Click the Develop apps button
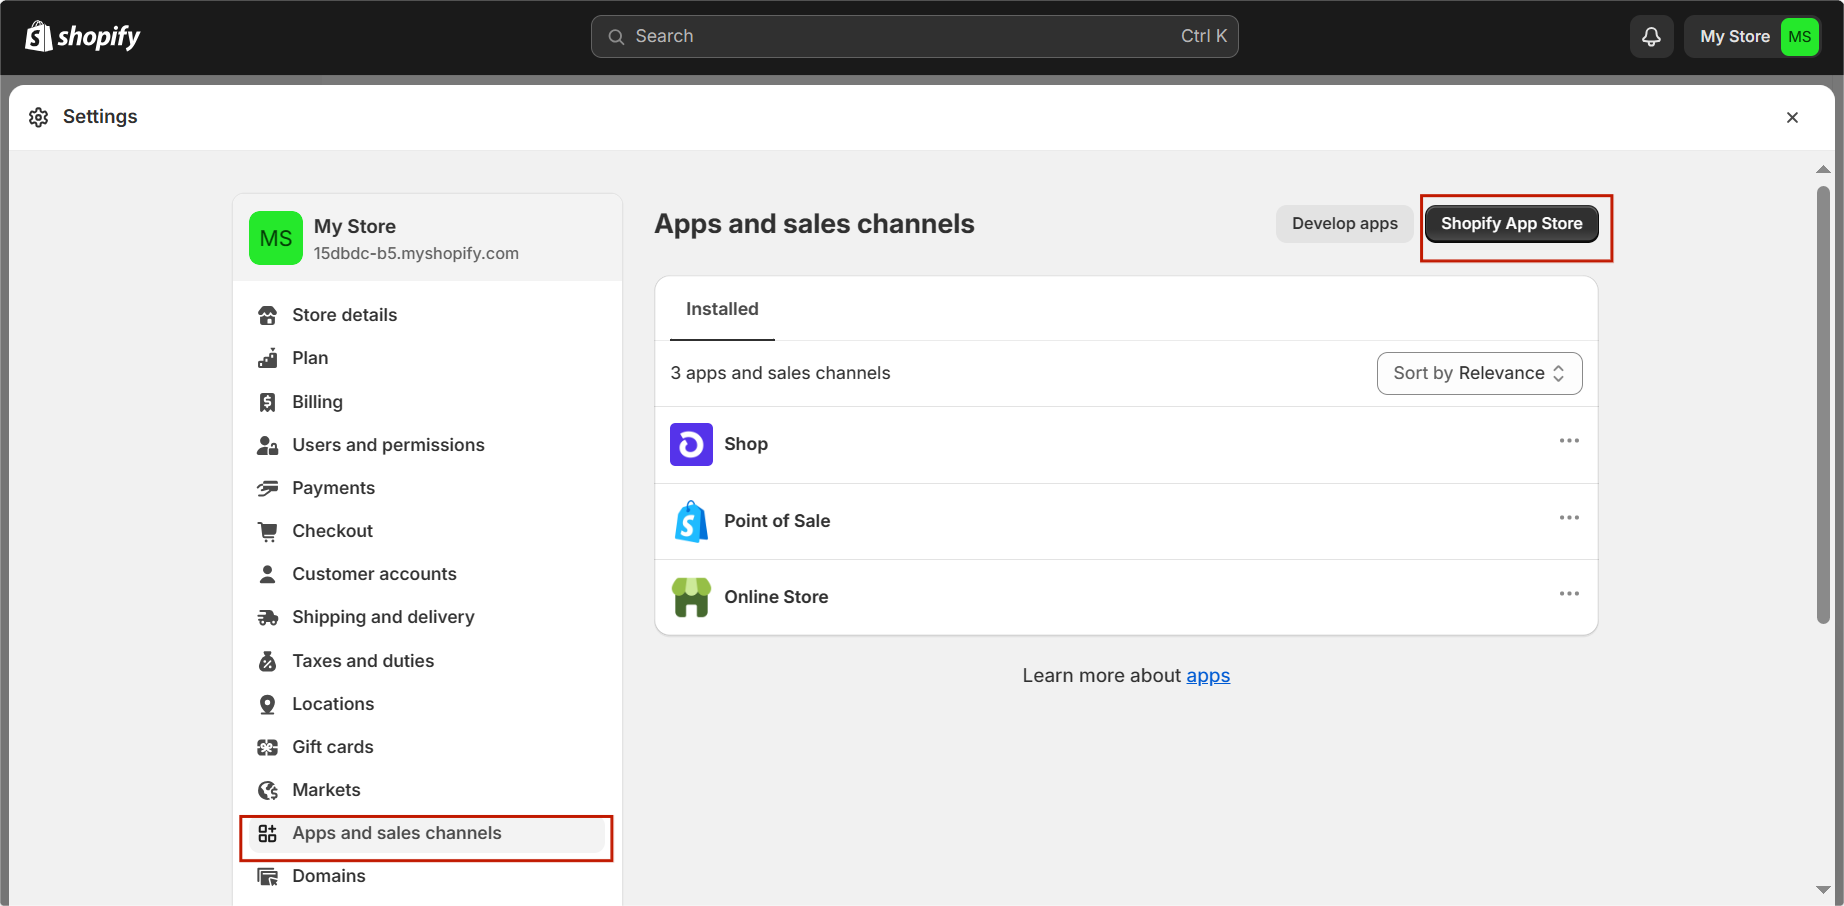The height and width of the screenshot is (906, 1844). point(1344,224)
